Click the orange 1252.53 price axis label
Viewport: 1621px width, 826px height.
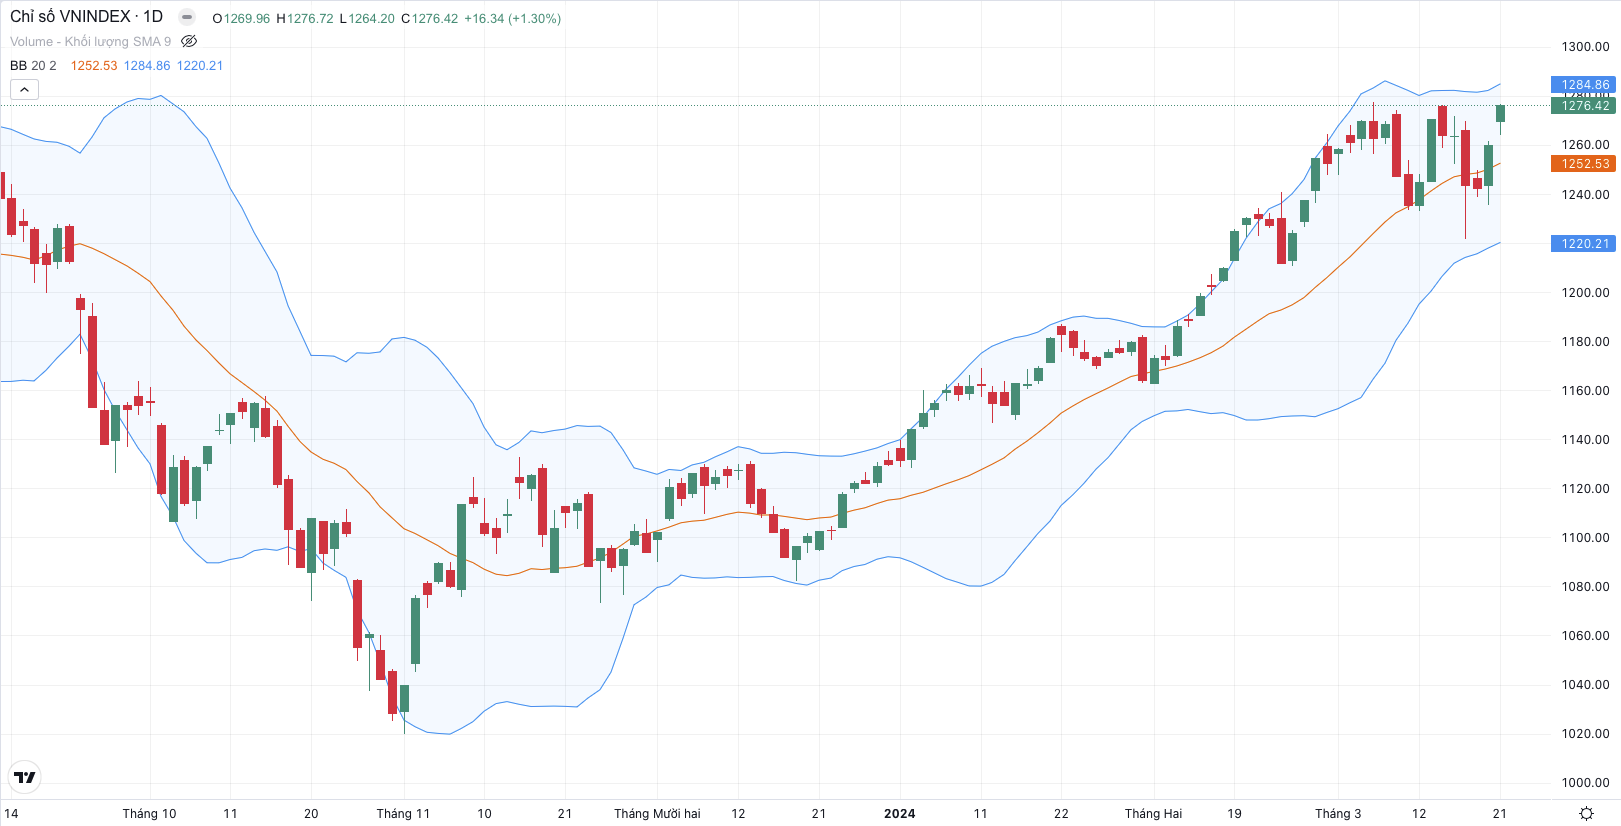pyautogui.click(x=1582, y=163)
